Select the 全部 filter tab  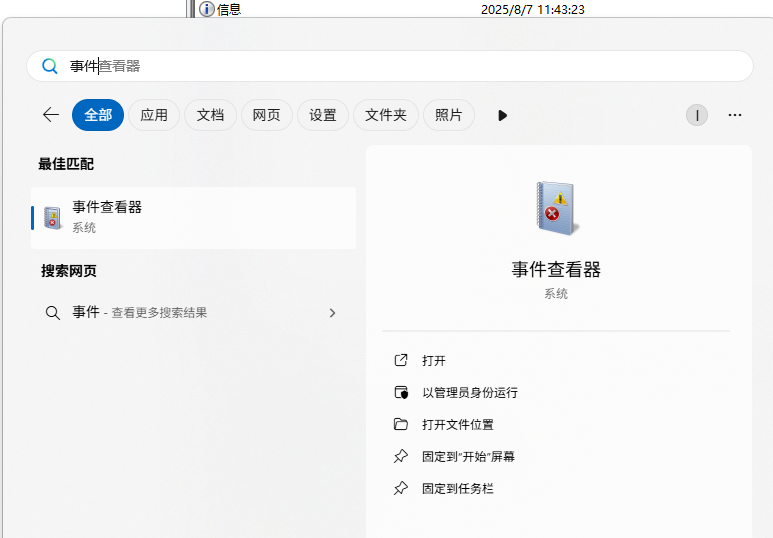pyautogui.click(x=98, y=115)
